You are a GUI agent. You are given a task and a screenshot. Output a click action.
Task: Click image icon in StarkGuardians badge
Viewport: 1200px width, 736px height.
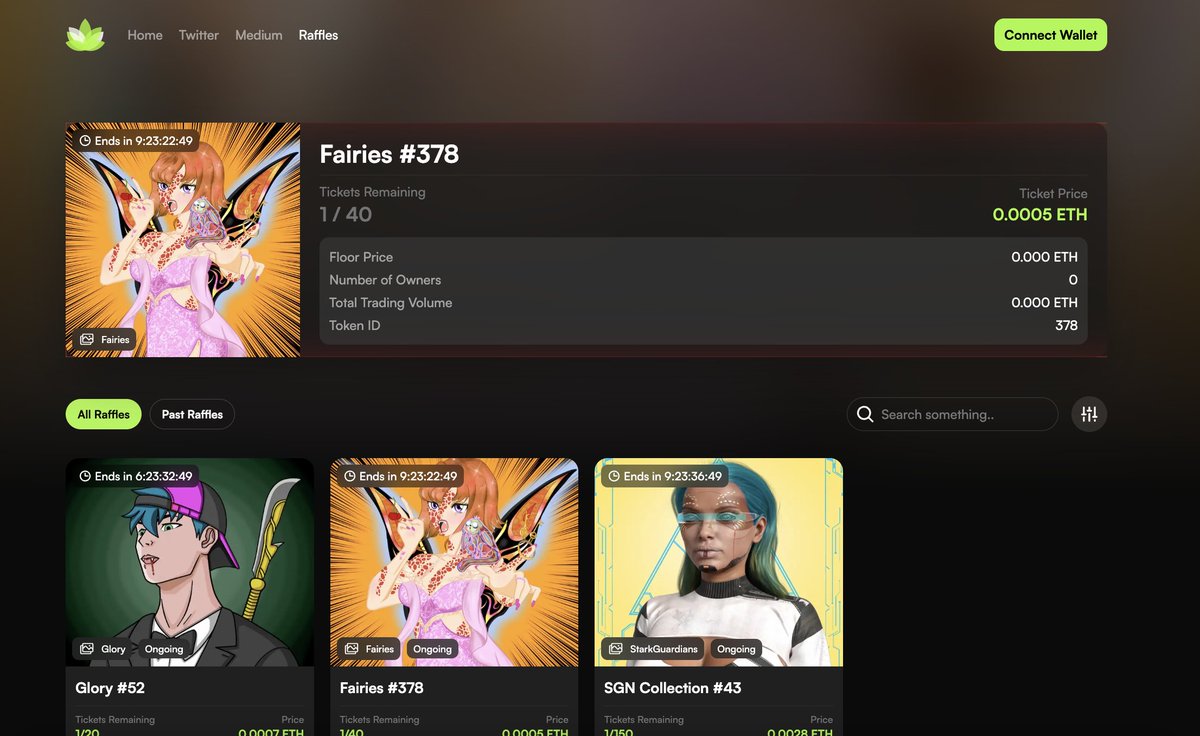pos(616,649)
